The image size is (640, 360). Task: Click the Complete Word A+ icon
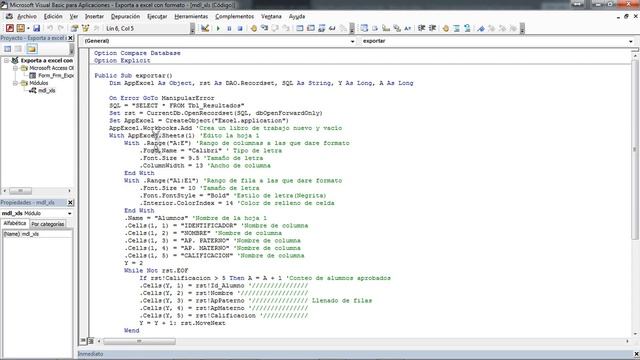coord(407,28)
